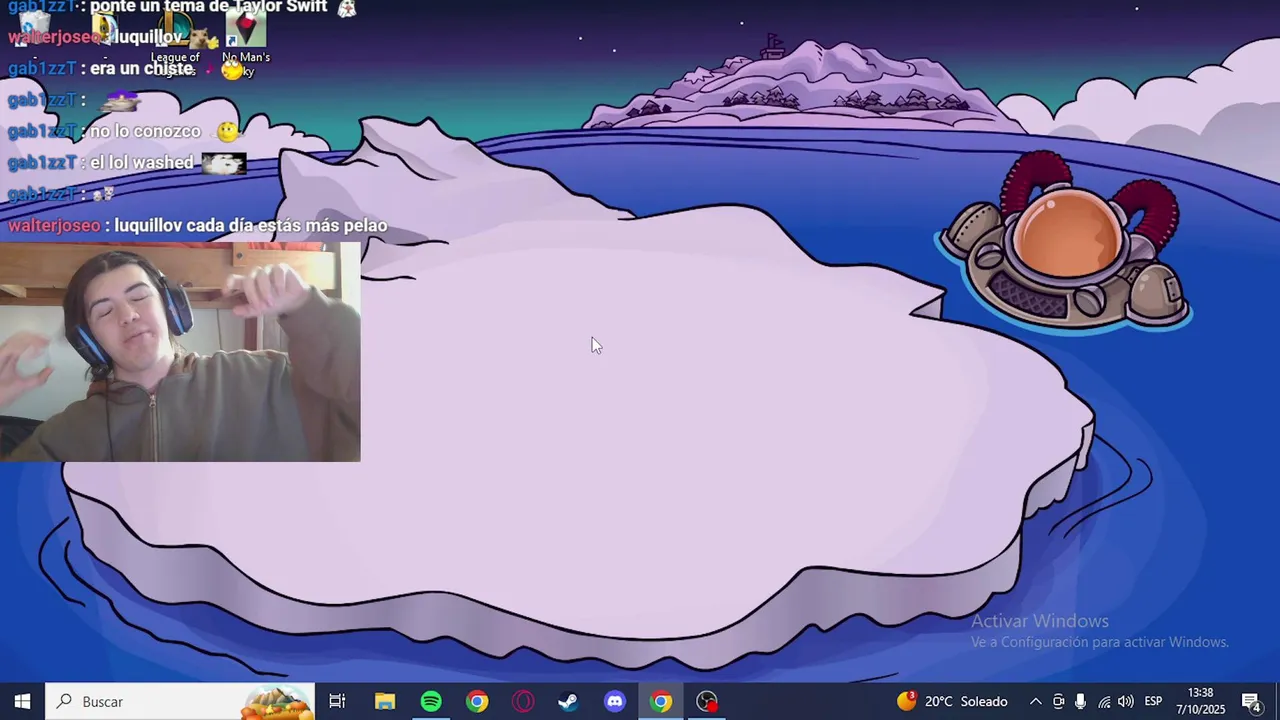Image resolution: width=1280 pixels, height=720 pixels.
Task: Click the search highlight image in the search box
Action: tap(277, 702)
